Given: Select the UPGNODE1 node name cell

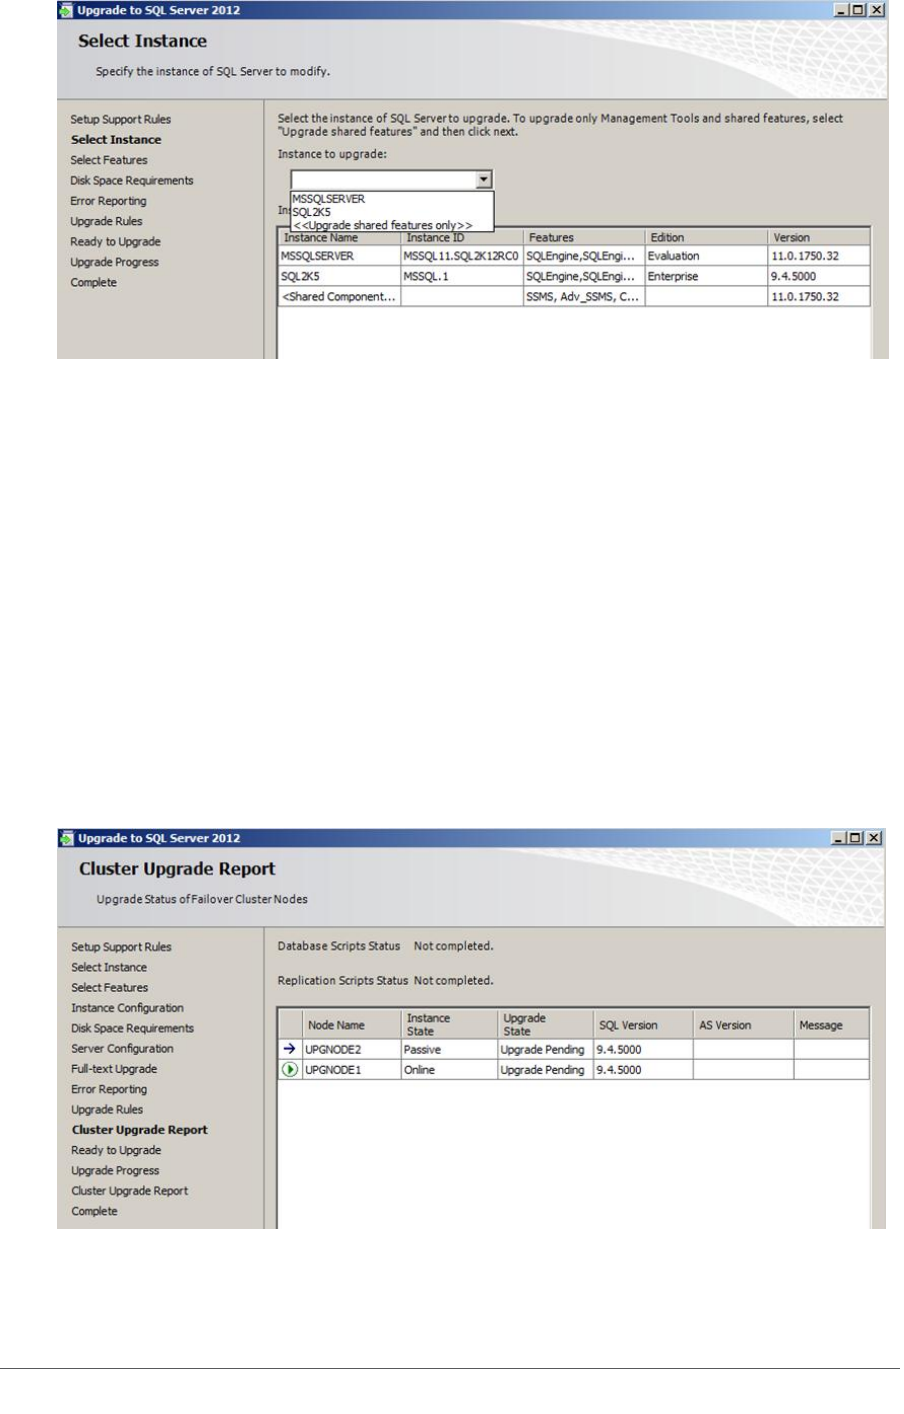Looking at the screenshot, I should point(352,1070).
